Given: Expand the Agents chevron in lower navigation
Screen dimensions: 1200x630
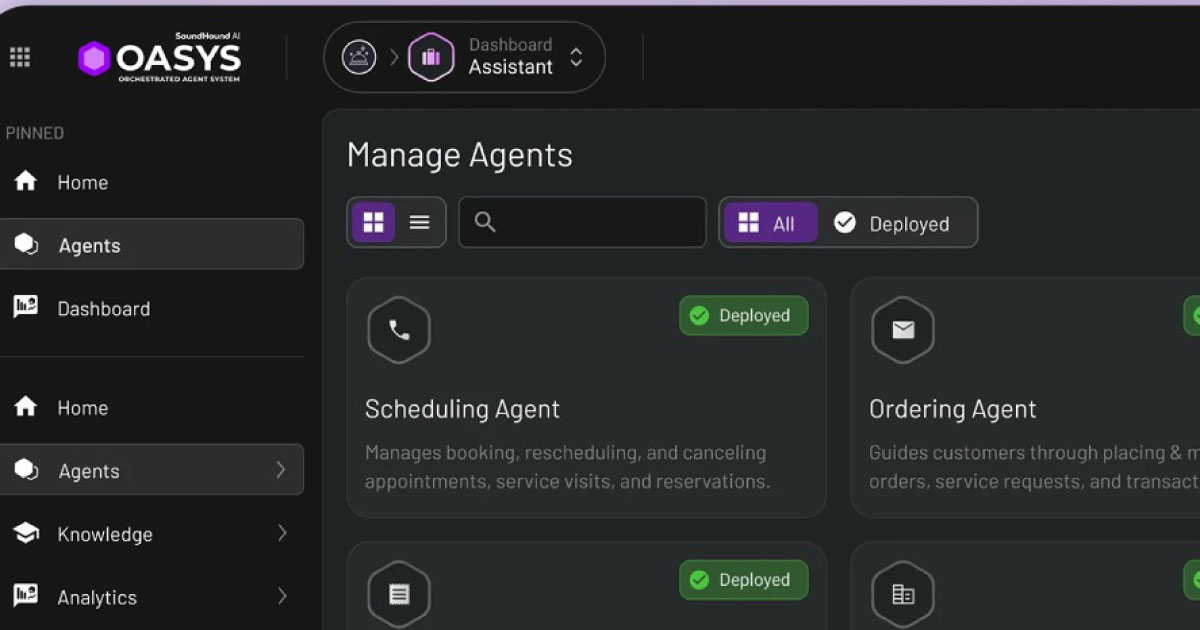Looking at the screenshot, I should [x=281, y=470].
